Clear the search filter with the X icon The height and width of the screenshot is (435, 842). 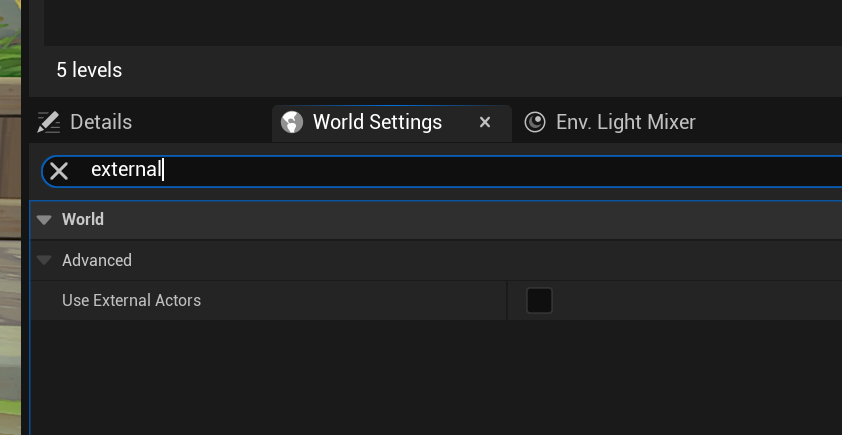coord(59,171)
